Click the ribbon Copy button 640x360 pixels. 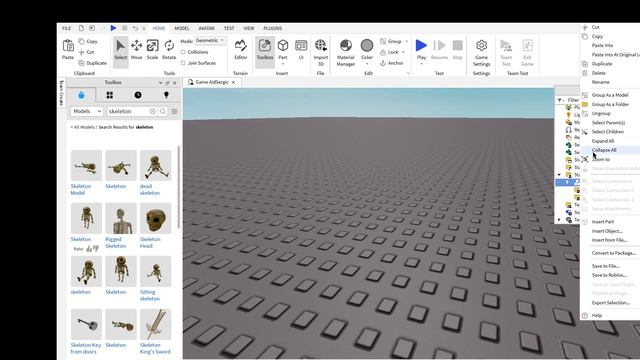coord(88,41)
